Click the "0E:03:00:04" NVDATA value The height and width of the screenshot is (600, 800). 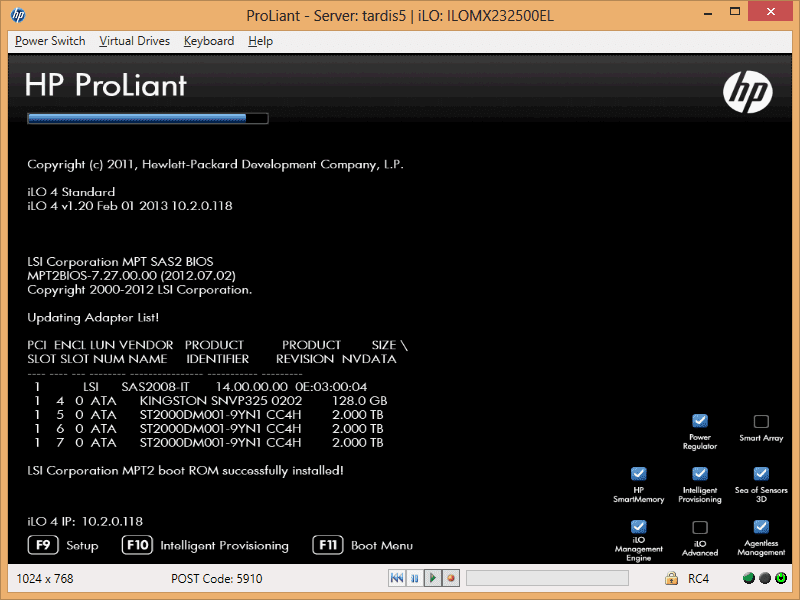tap(331, 387)
